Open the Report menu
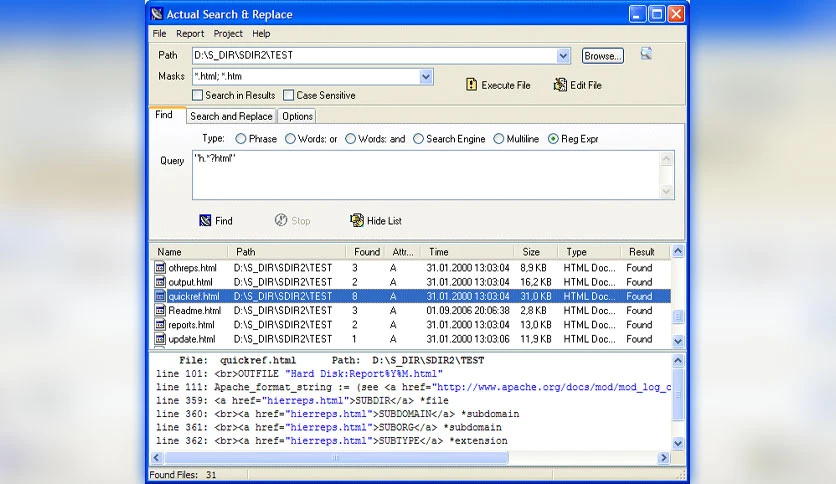Image resolution: width=836 pixels, height=484 pixels. pos(190,34)
